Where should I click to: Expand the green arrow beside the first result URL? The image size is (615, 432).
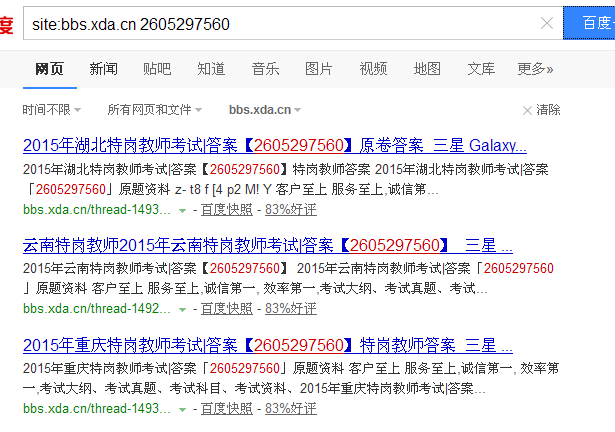tap(182, 210)
